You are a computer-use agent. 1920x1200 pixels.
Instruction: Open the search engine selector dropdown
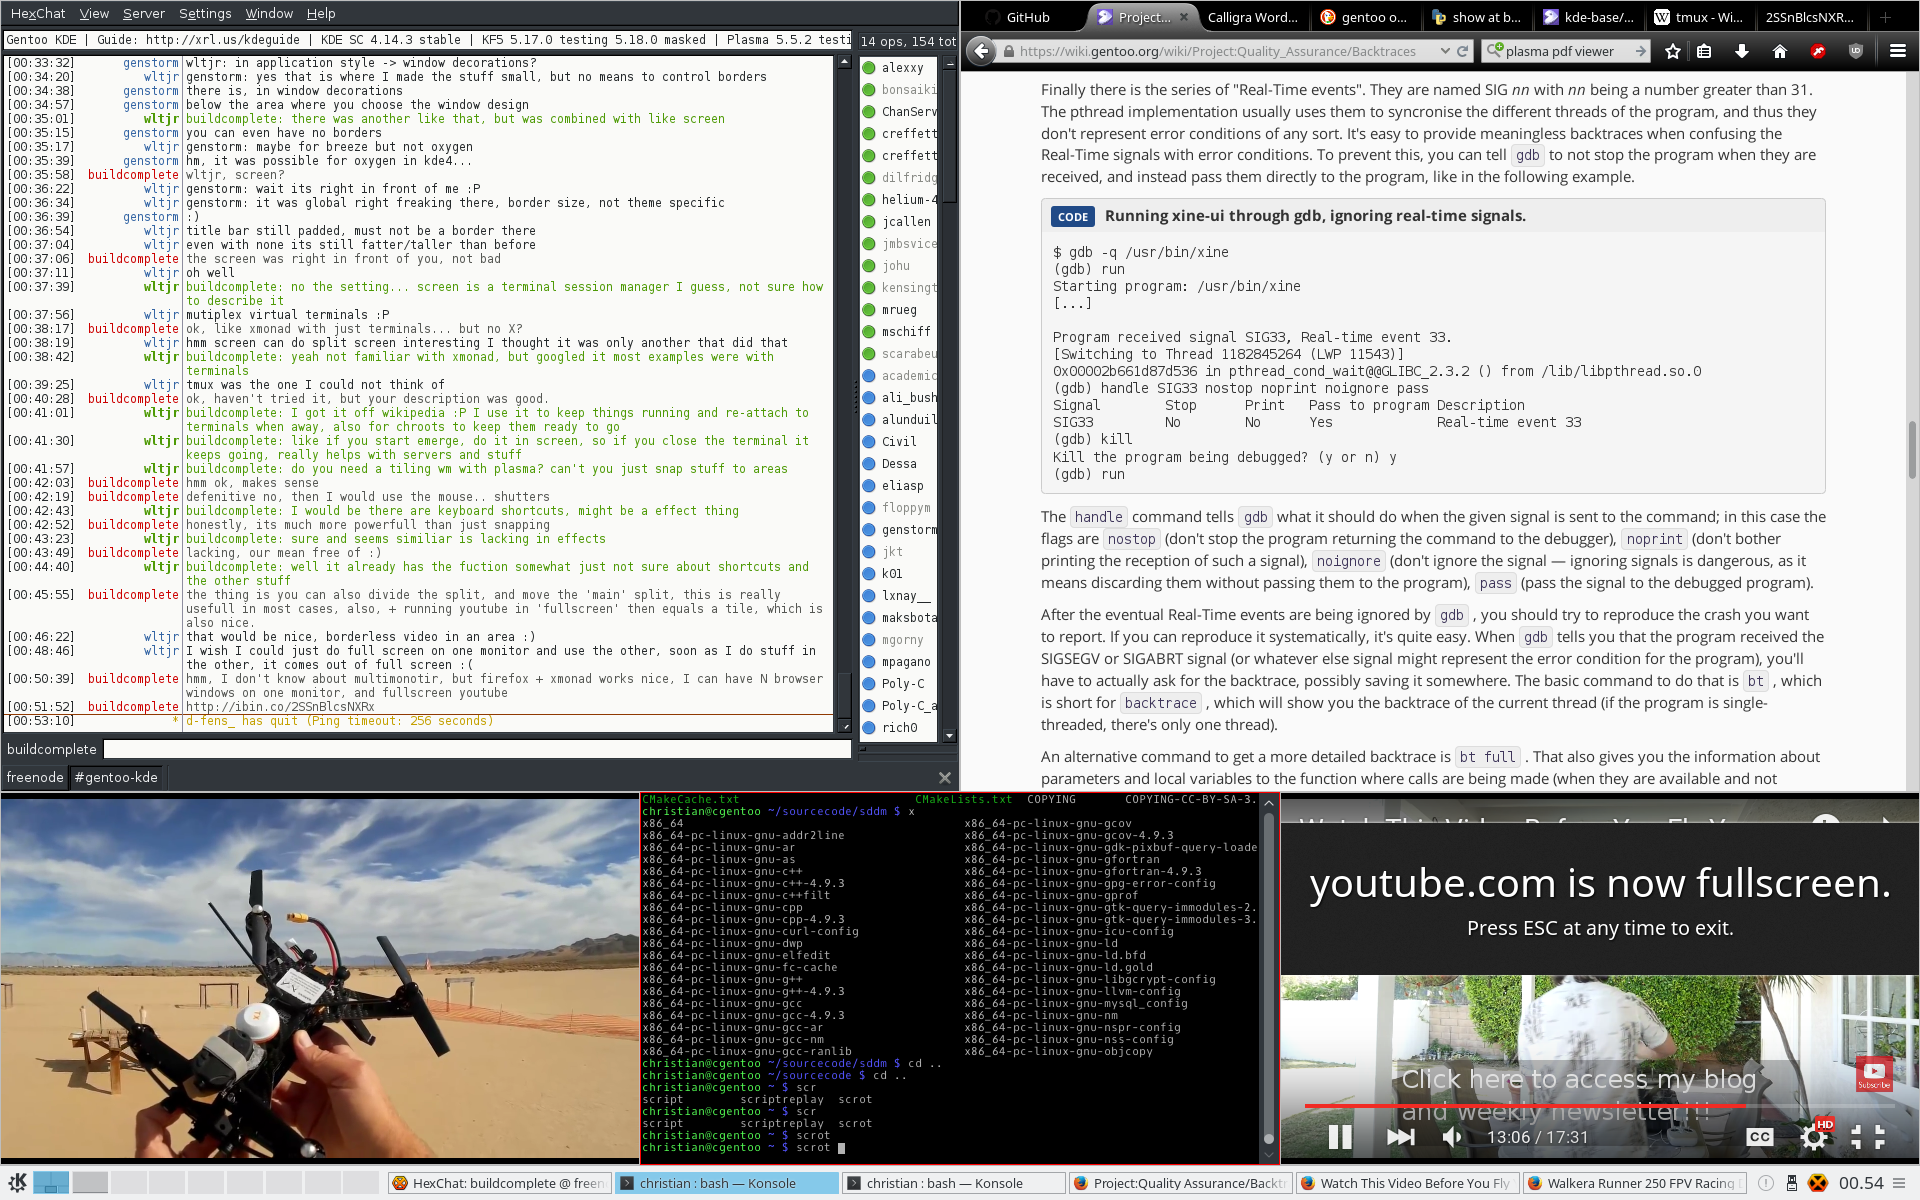(x=1495, y=51)
